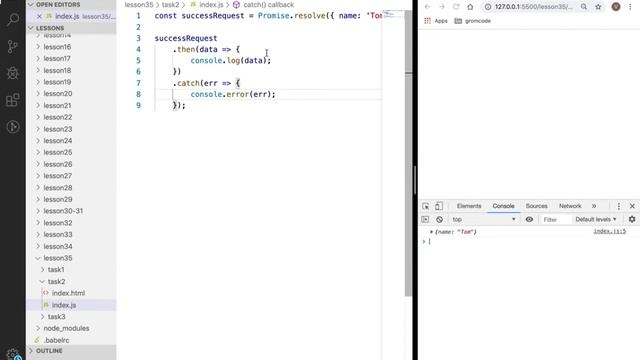This screenshot has width=640, height=360.
Task: Click the browser Forward arrow
Action: point(441,7)
